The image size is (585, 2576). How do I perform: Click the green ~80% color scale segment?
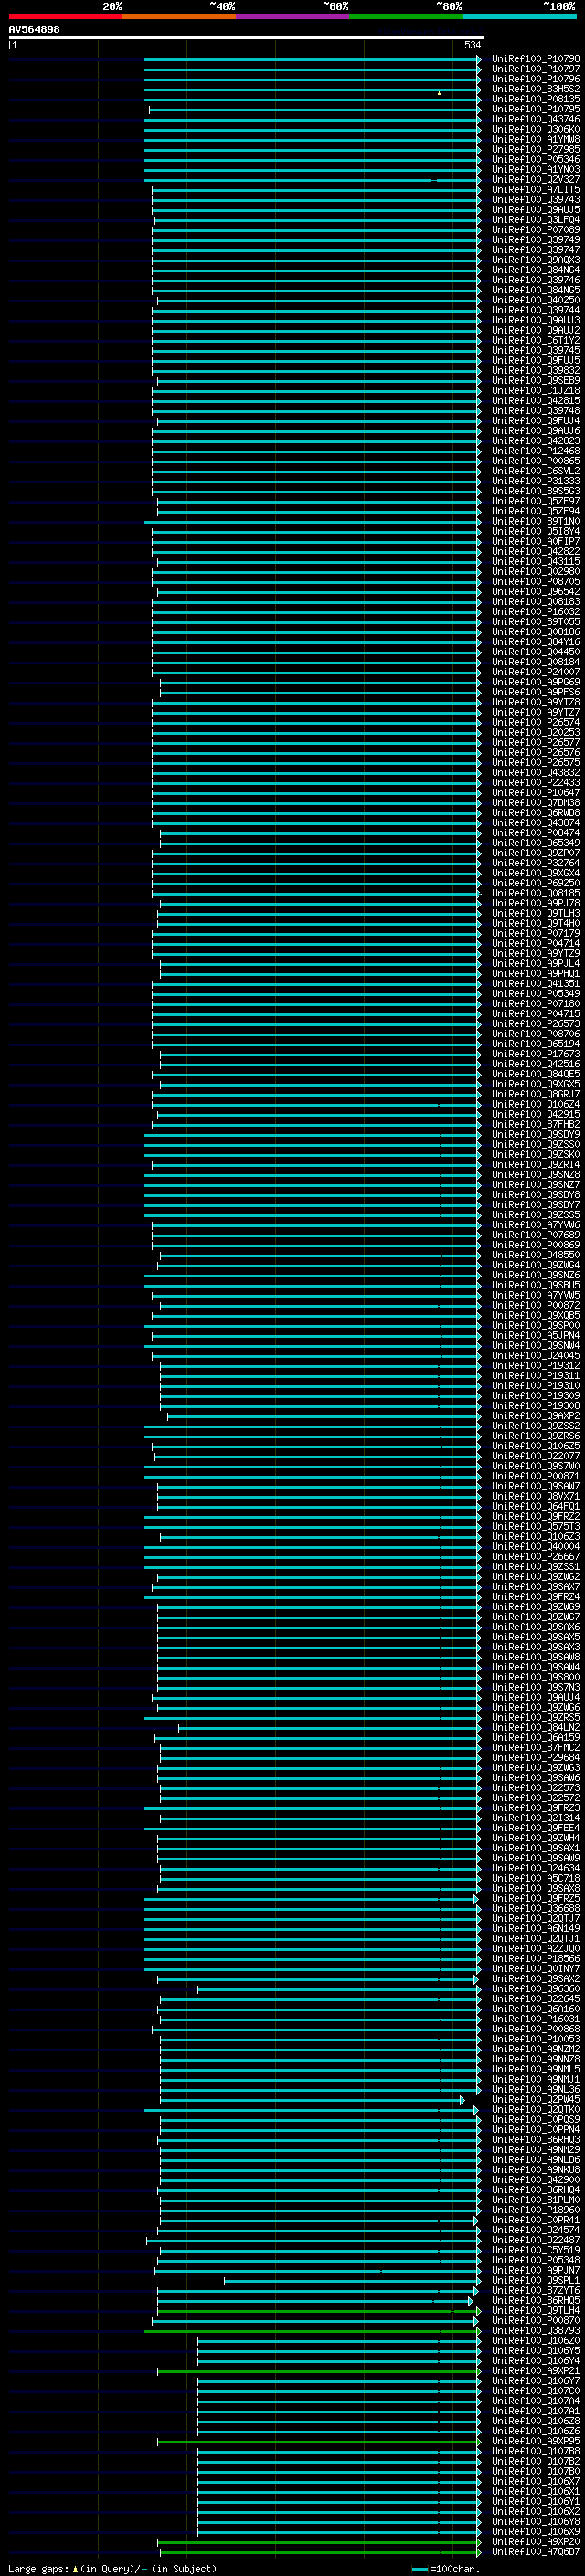pos(406,16)
